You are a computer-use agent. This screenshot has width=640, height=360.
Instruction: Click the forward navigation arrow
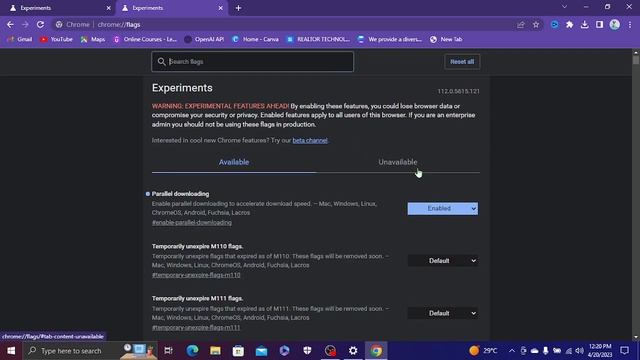[x=25, y=24]
